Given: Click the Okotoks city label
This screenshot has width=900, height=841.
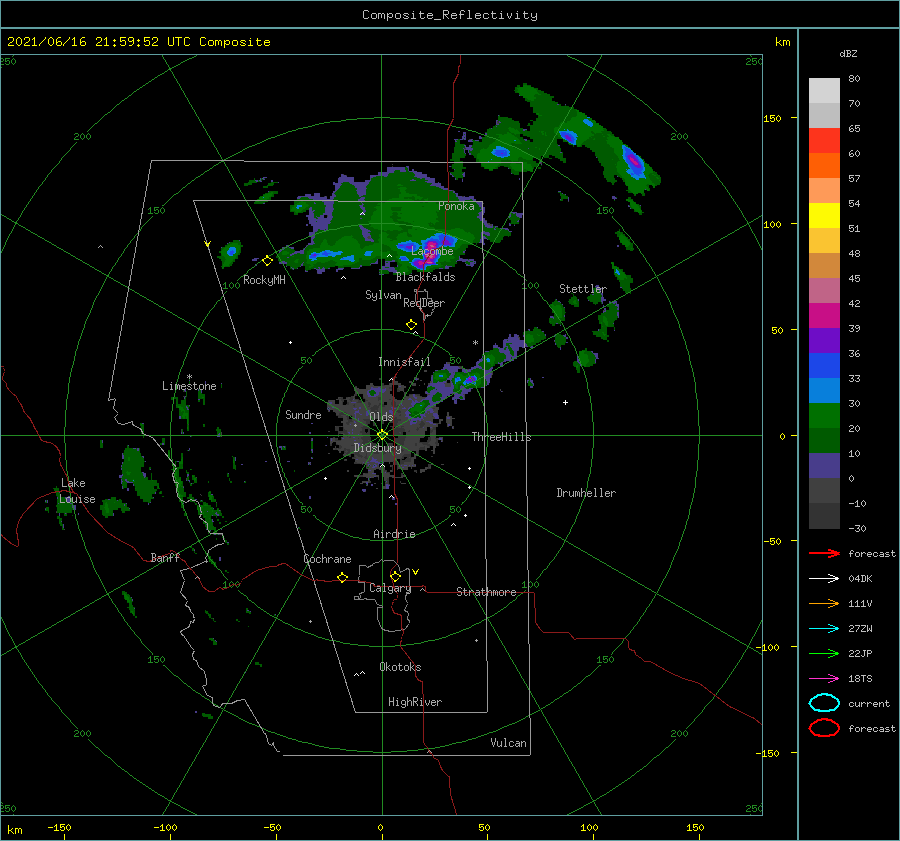Looking at the screenshot, I should click(x=400, y=667).
